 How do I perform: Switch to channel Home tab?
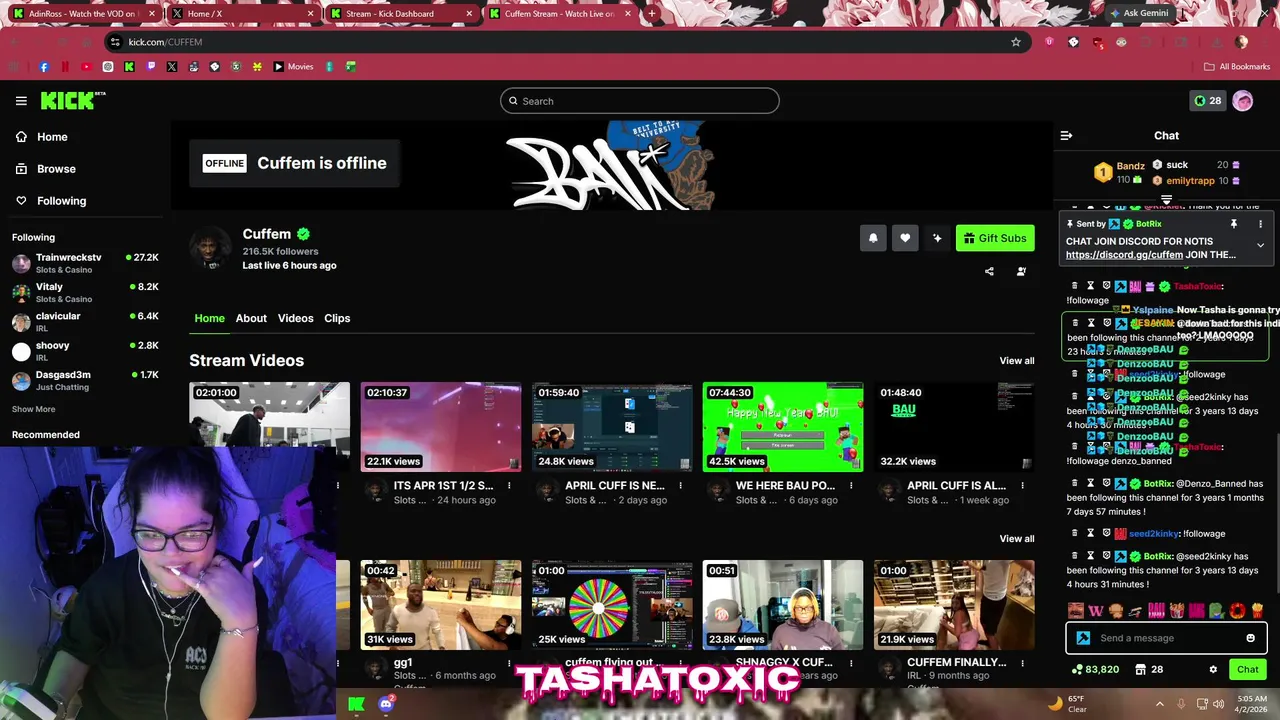tap(209, 318)
